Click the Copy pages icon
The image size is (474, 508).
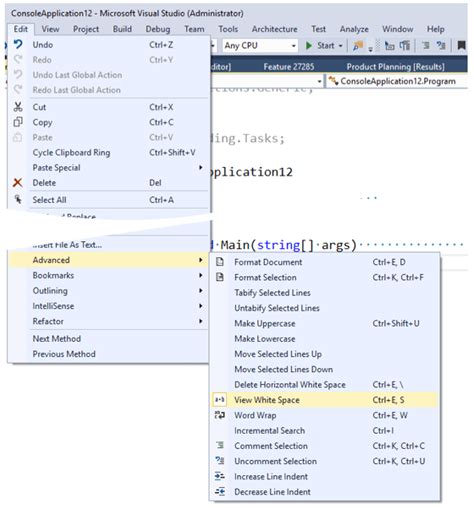click(x=18, y=122)
